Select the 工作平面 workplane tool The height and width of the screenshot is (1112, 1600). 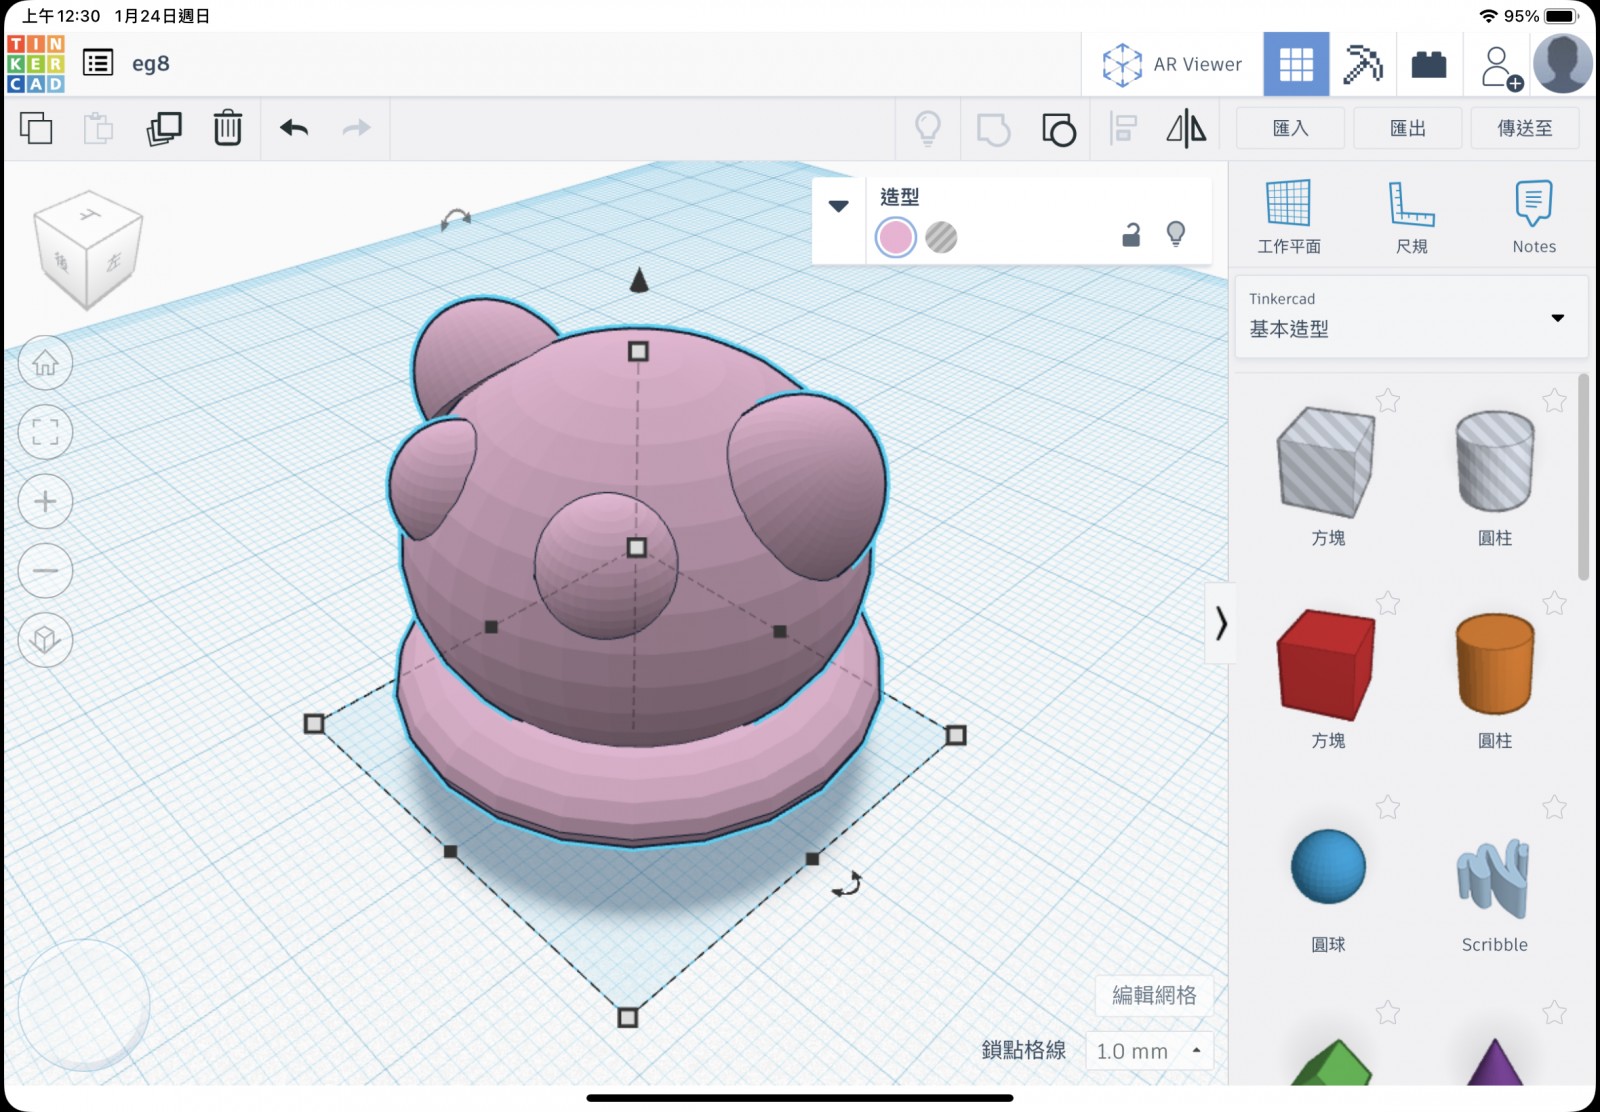pos(1288,217)
